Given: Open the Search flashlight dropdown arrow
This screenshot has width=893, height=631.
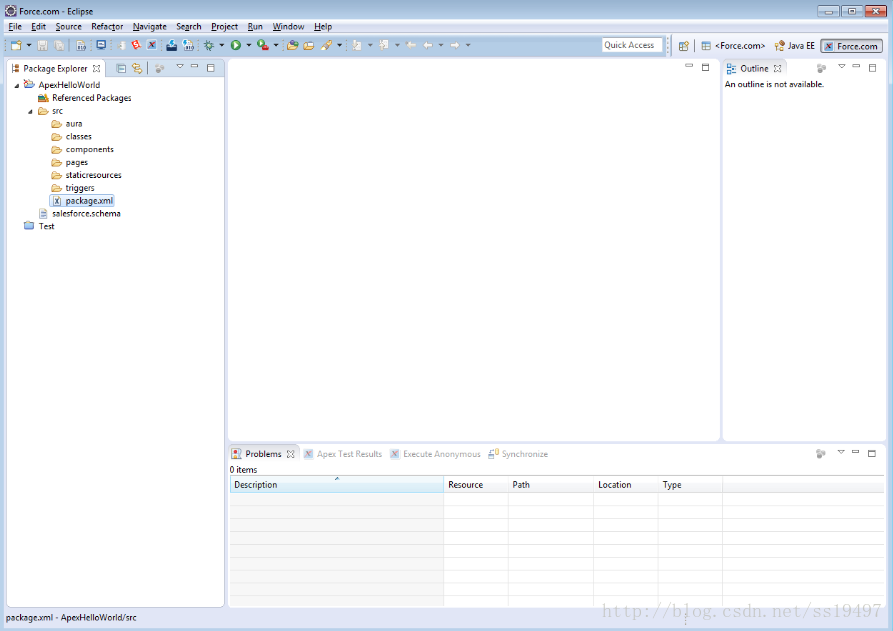Looking at the screenshot, I should click(339, 45).
